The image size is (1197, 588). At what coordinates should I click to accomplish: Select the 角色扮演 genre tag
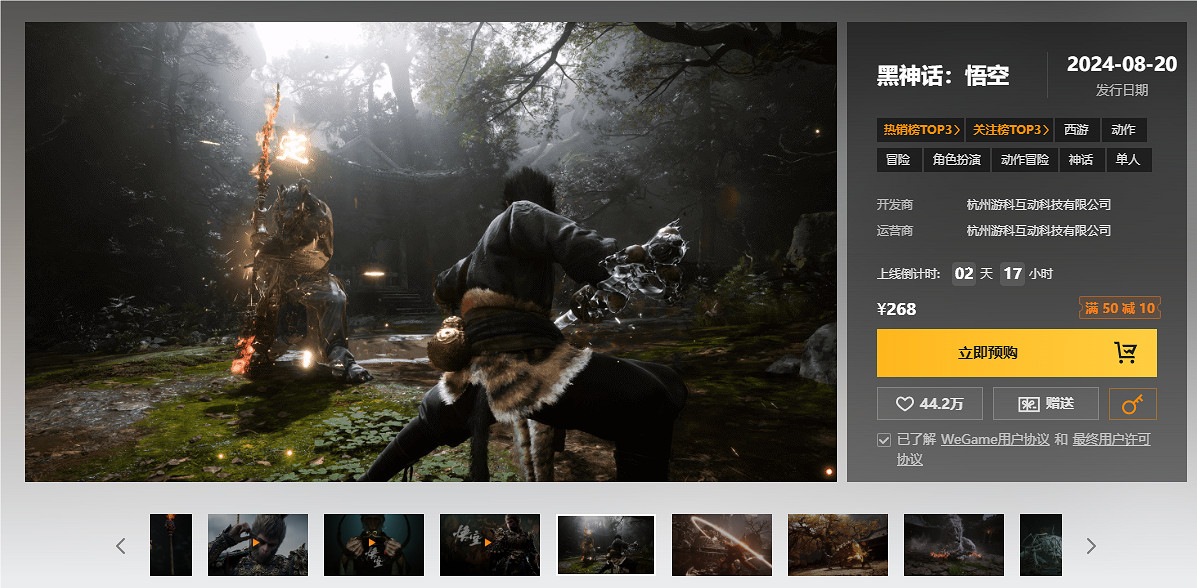956,160
